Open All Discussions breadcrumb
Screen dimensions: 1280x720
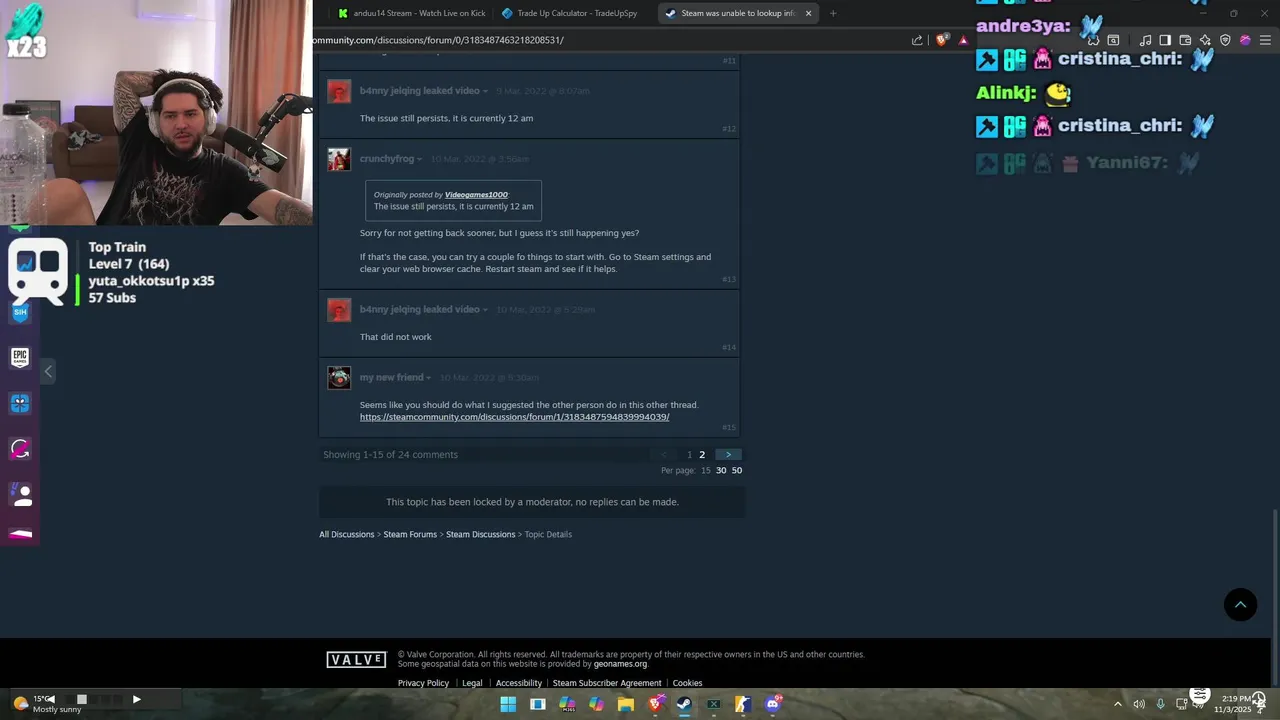click(x=347, y=534)
